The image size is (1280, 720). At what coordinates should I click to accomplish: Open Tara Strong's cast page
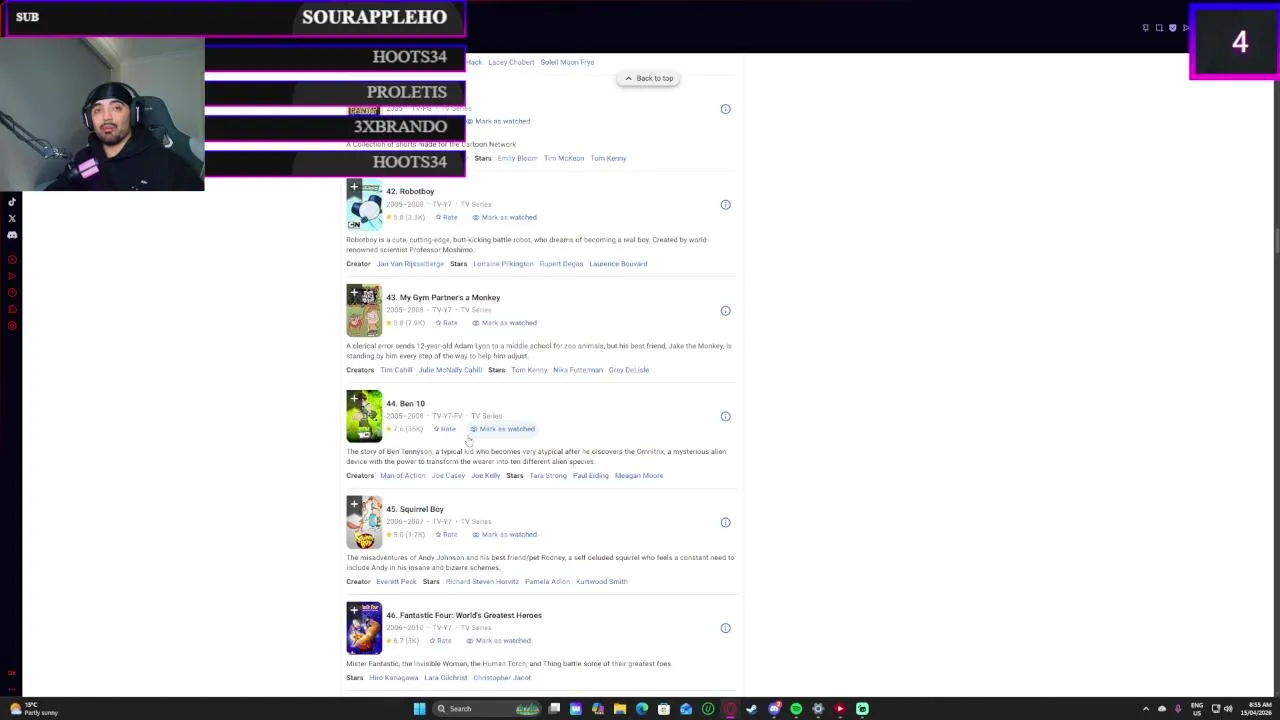(x=548, y=476)
